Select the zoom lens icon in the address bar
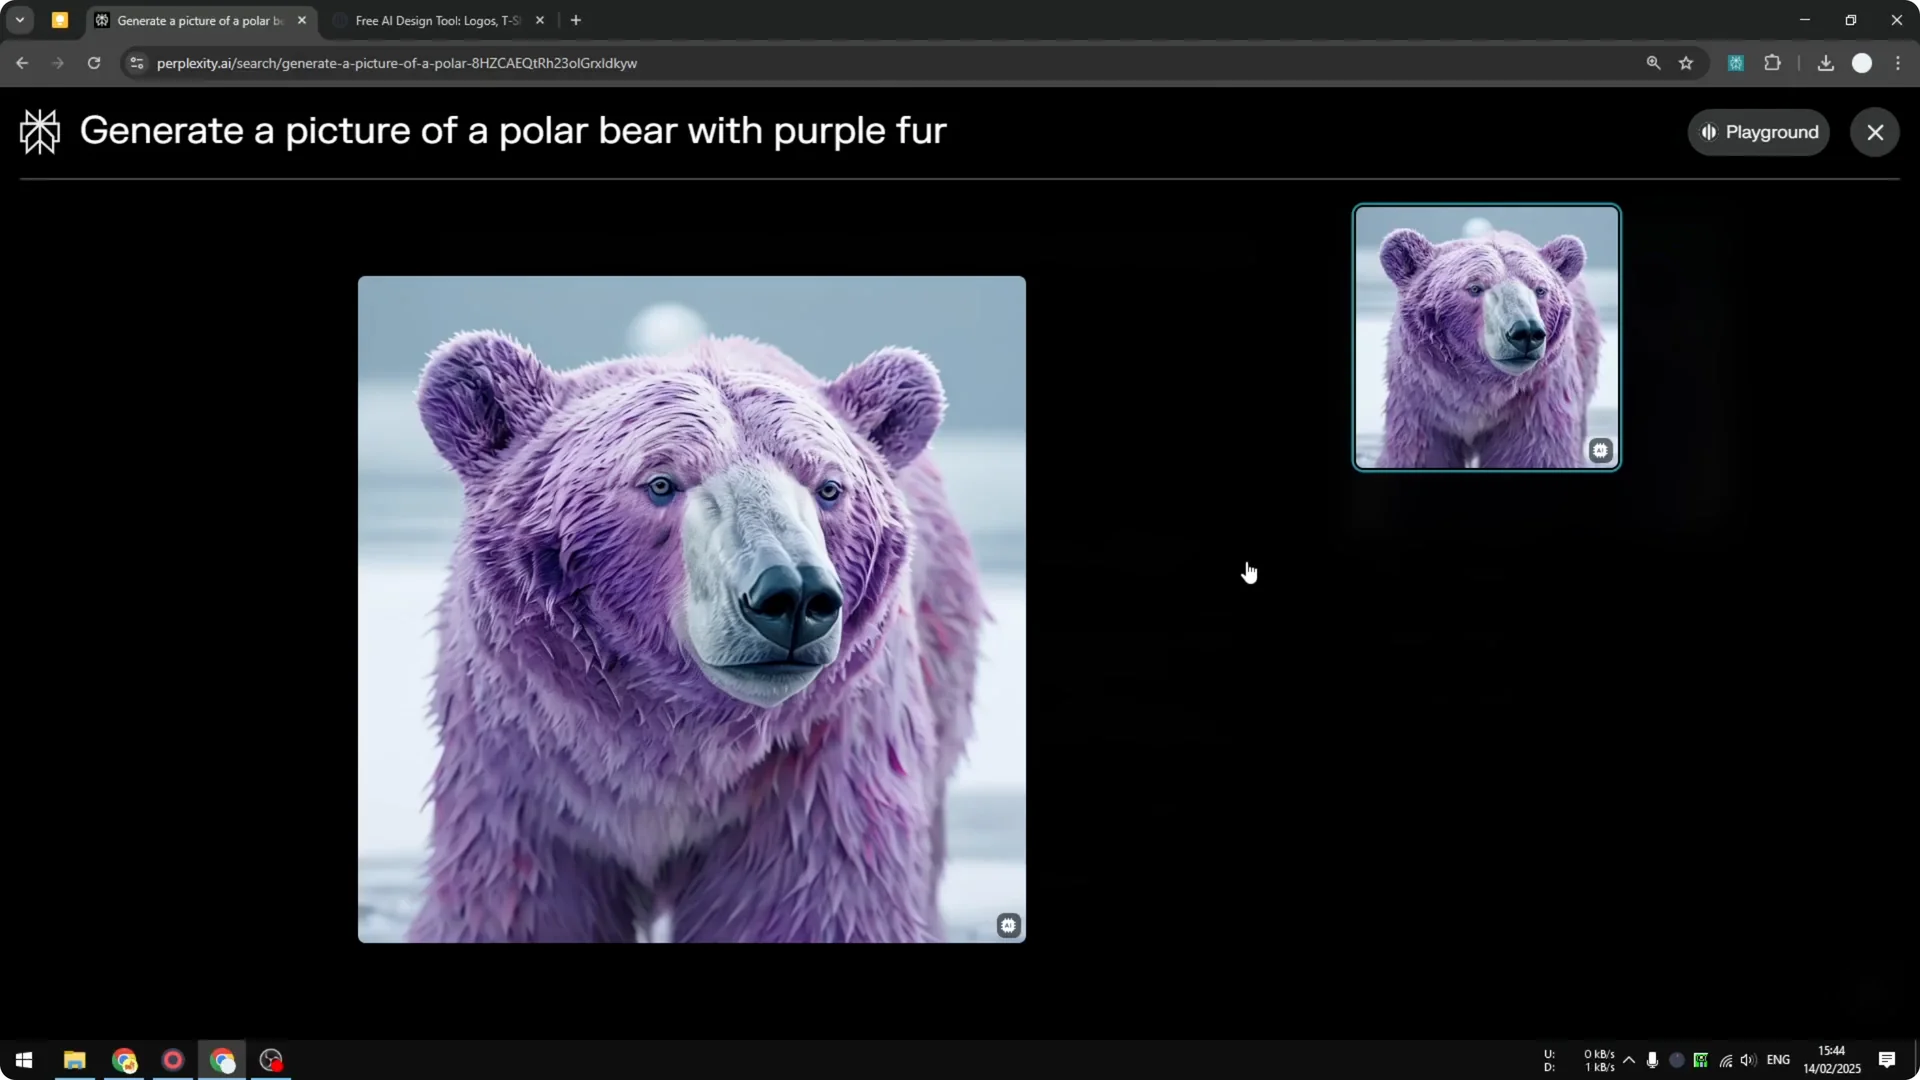The height and width of the screenshot is (1080, 1920). tap(1654, 62)
